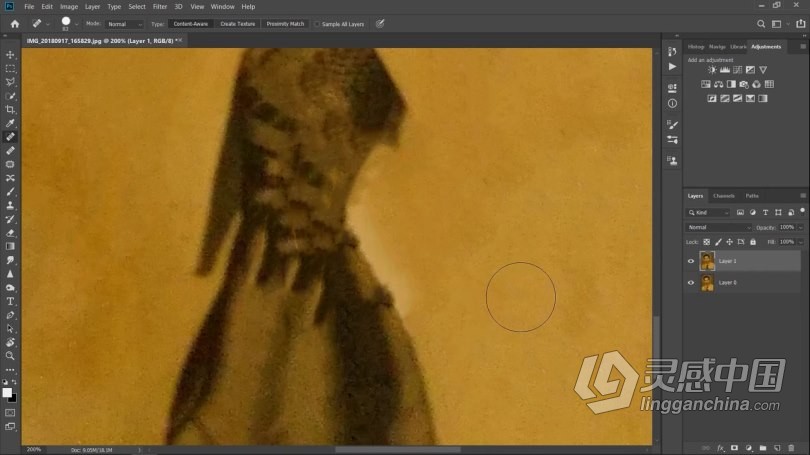Hide Layer 0 visibility eye

691,283
